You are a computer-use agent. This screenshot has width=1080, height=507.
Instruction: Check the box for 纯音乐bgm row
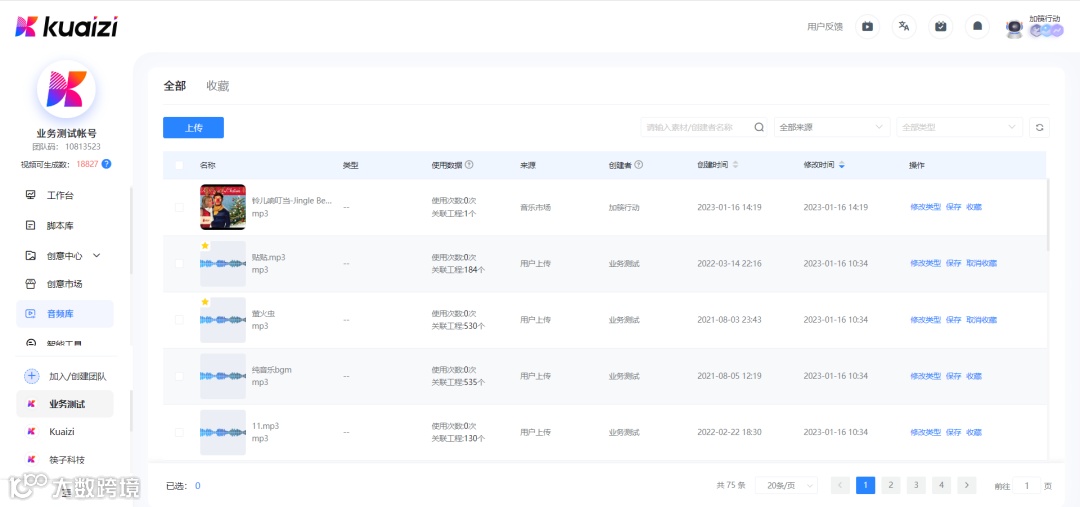click(179, 376)
